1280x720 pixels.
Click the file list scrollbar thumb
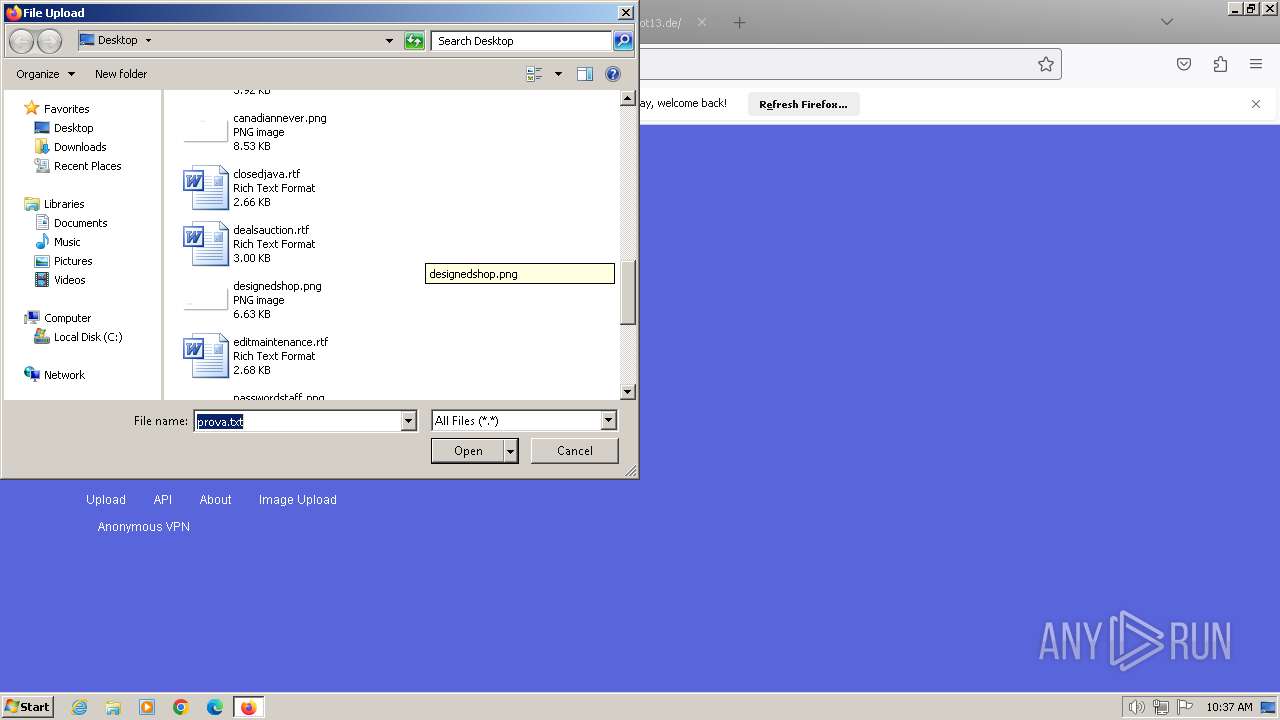coord(628,293)
